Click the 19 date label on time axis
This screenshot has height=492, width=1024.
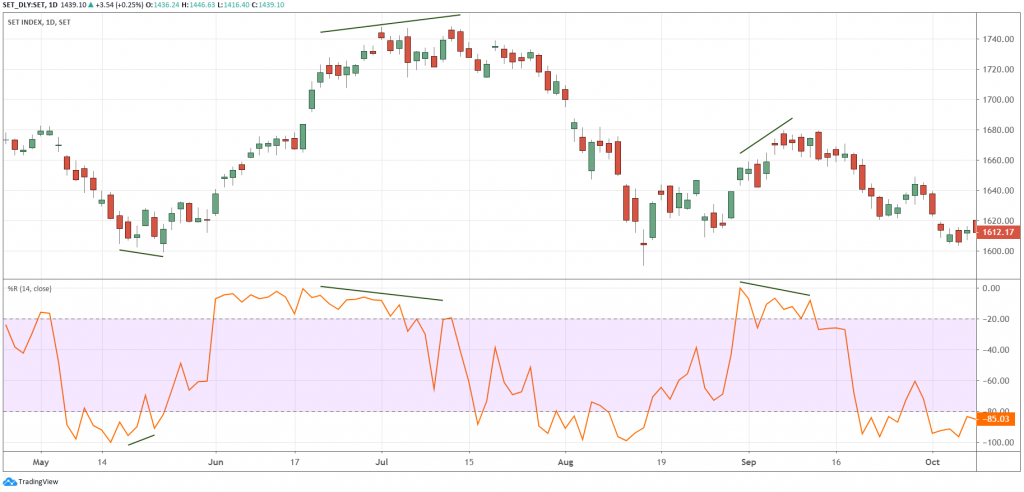(x=661, y=461)
